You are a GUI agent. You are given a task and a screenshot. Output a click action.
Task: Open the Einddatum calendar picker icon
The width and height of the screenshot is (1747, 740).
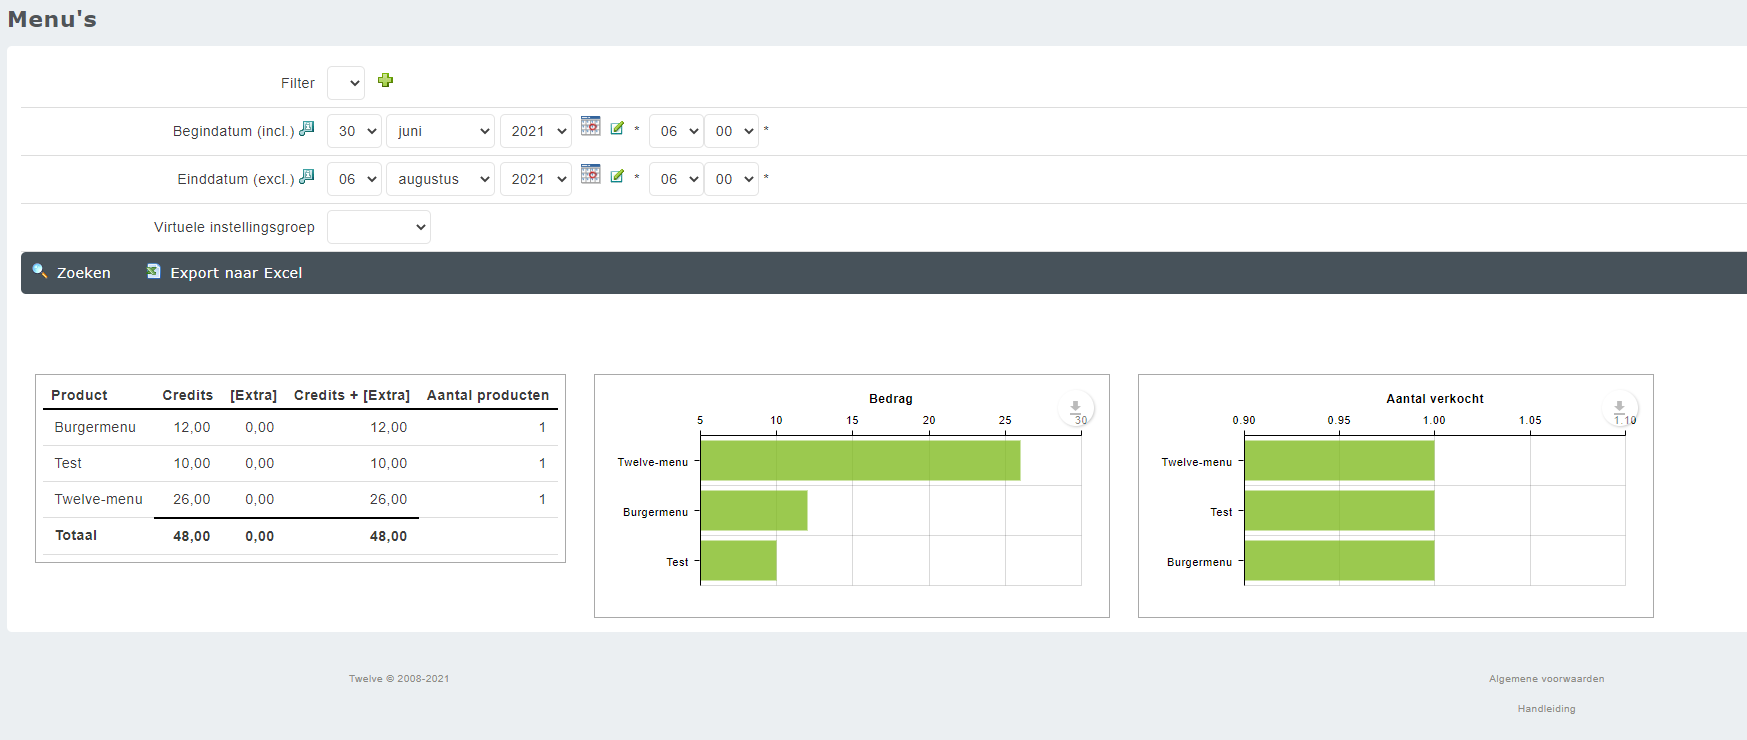[591, 174]
